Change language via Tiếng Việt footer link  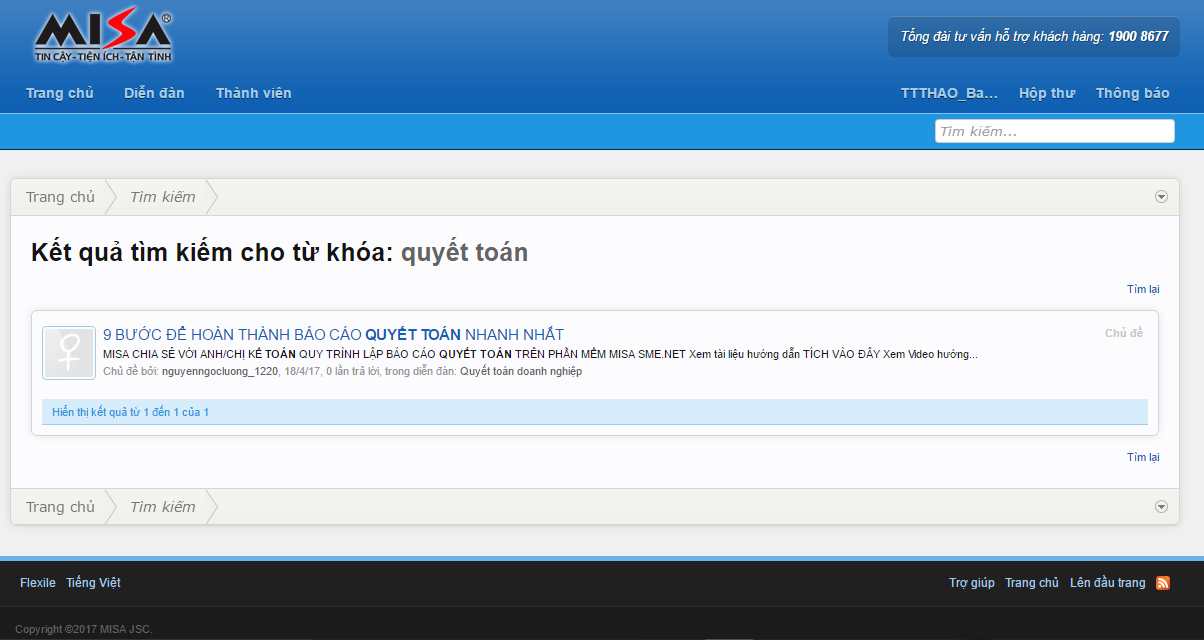[93, 583]
